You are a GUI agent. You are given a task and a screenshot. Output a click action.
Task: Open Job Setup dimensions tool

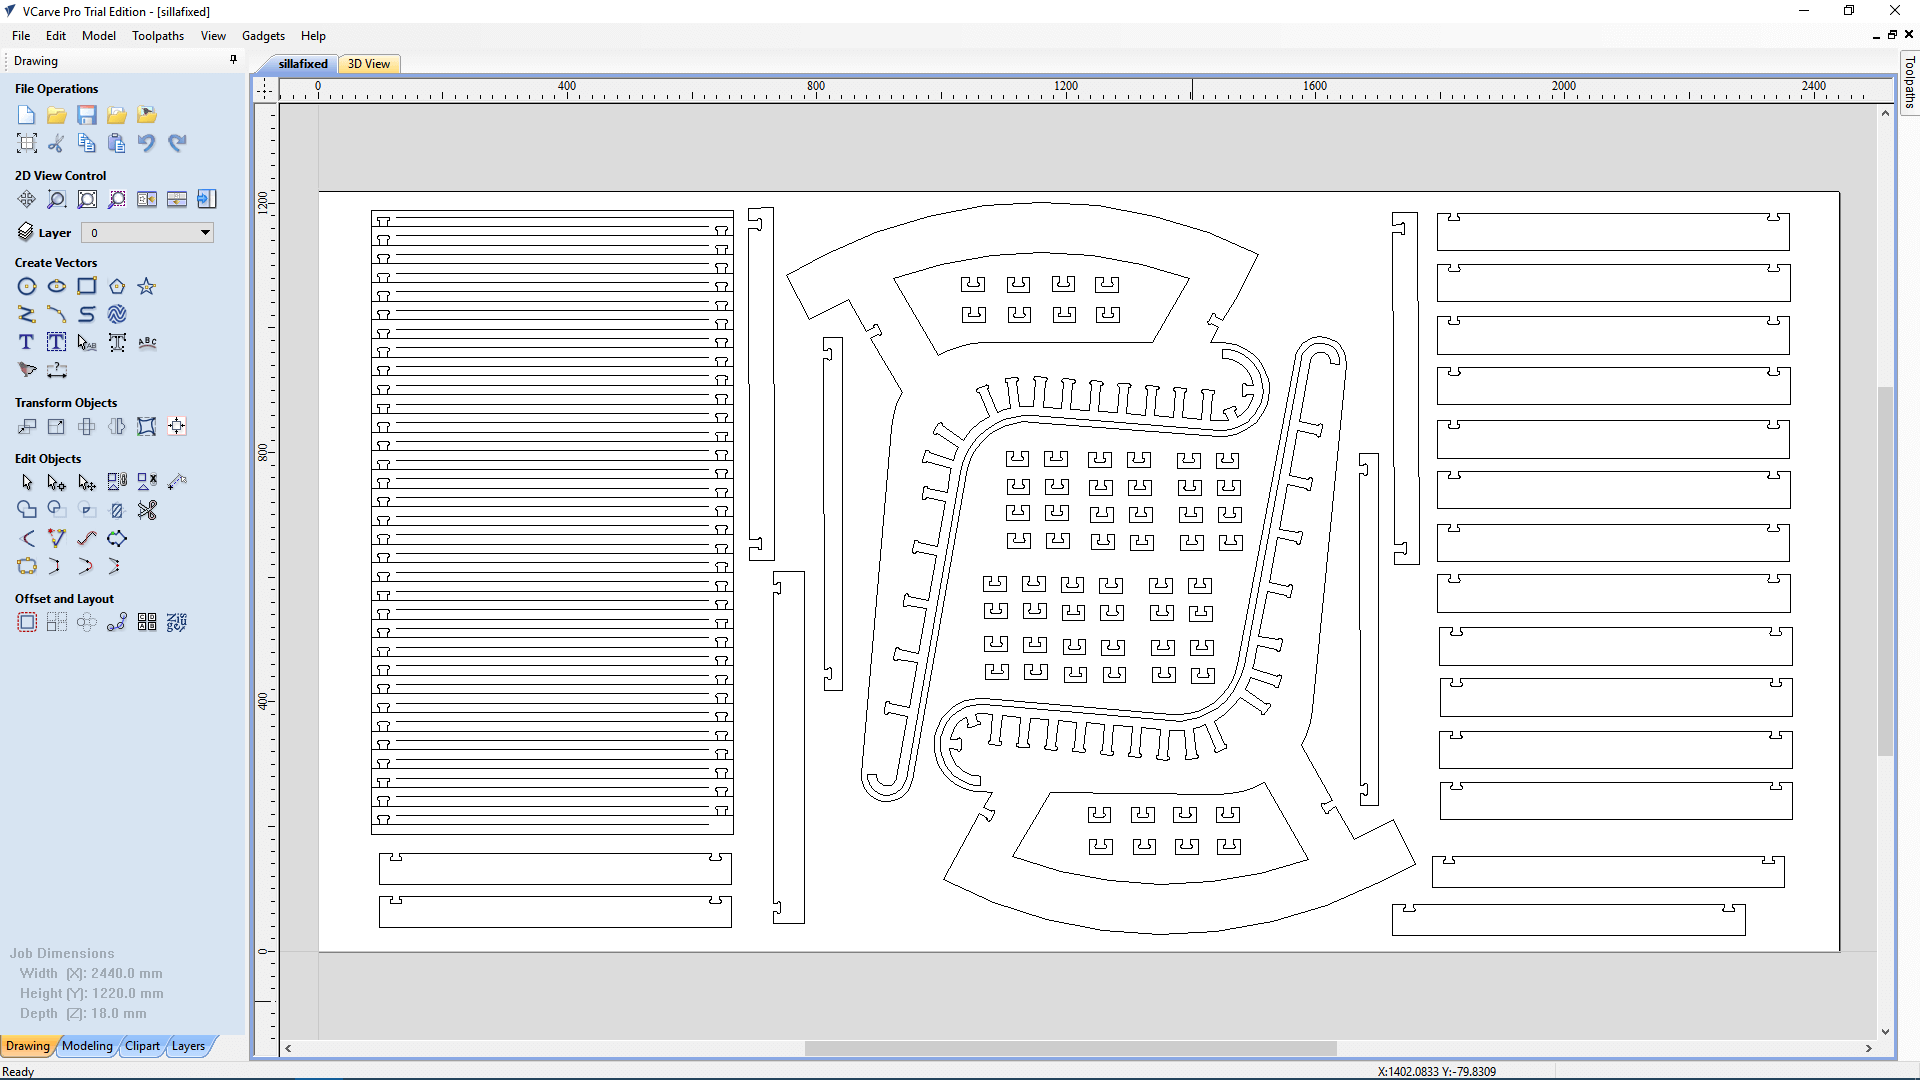[27, 143]
